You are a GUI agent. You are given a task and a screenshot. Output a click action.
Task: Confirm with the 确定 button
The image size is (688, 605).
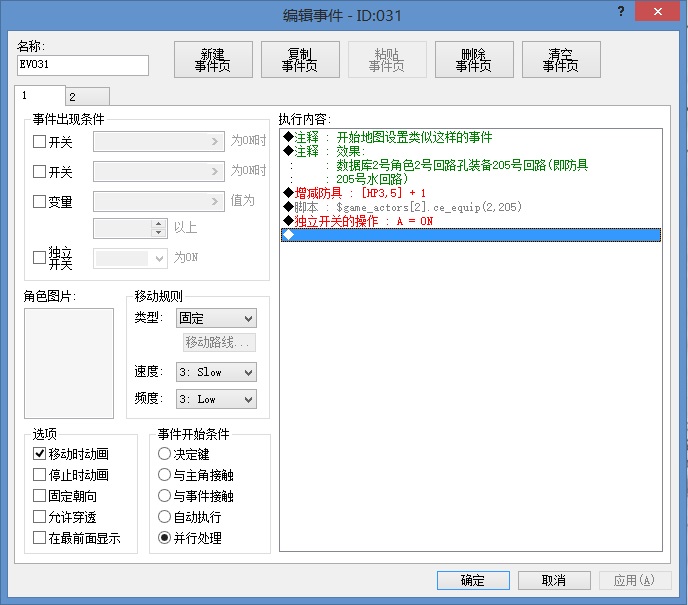pos(473,580)
